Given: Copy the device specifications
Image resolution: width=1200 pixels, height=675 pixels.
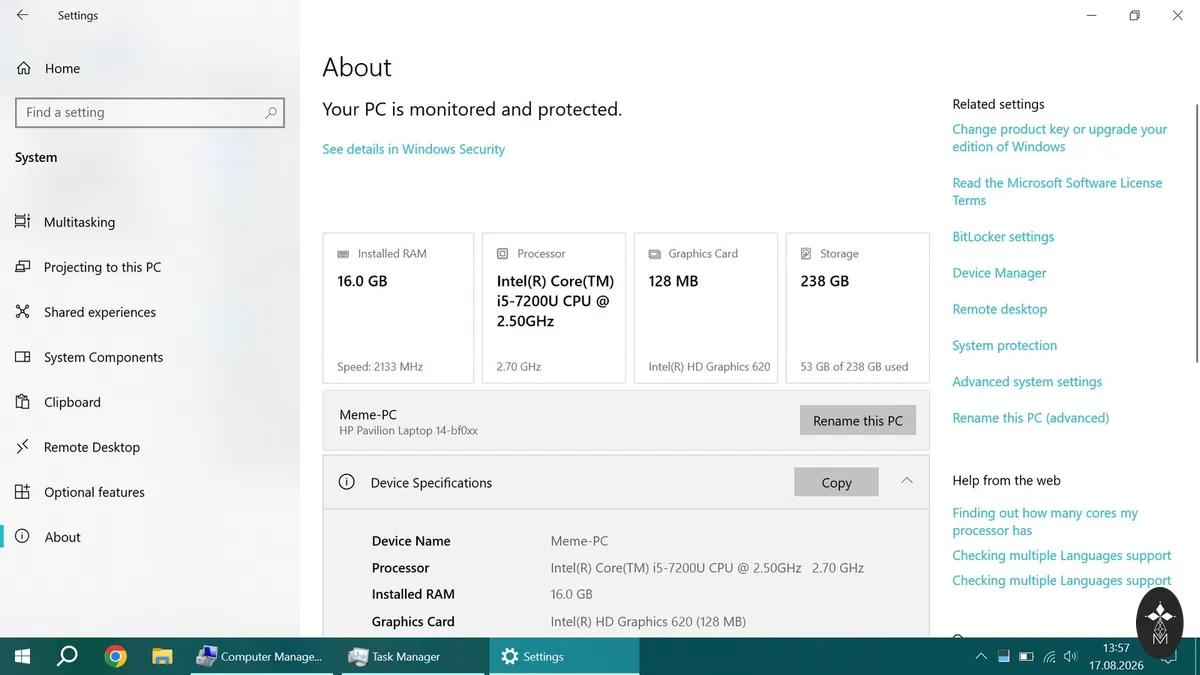Looking at the screenshot, I should click(x=836, y=482).
